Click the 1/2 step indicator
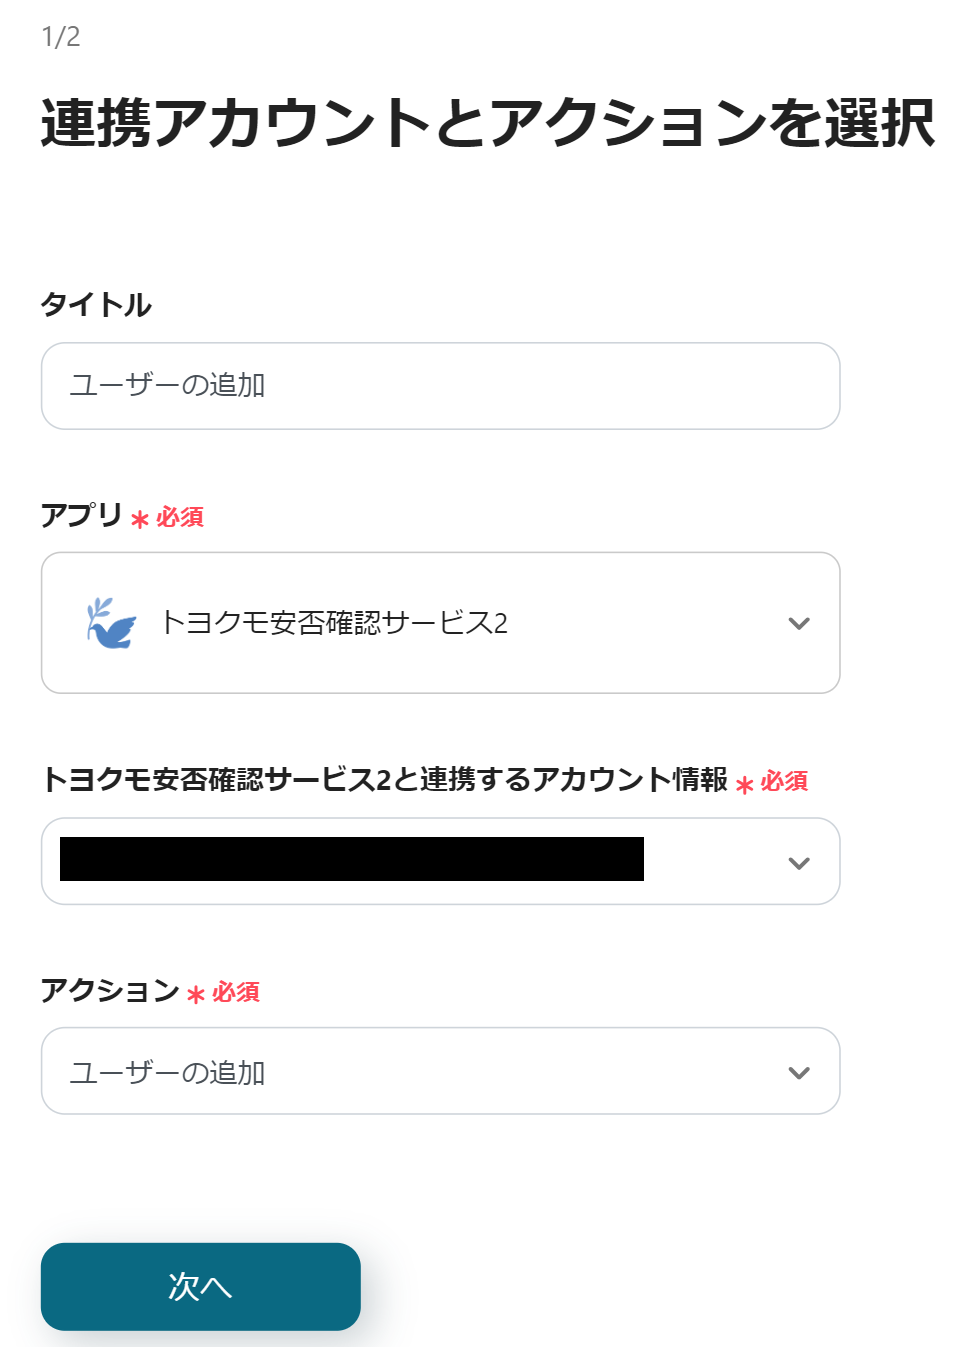 (x=61, y=37)
